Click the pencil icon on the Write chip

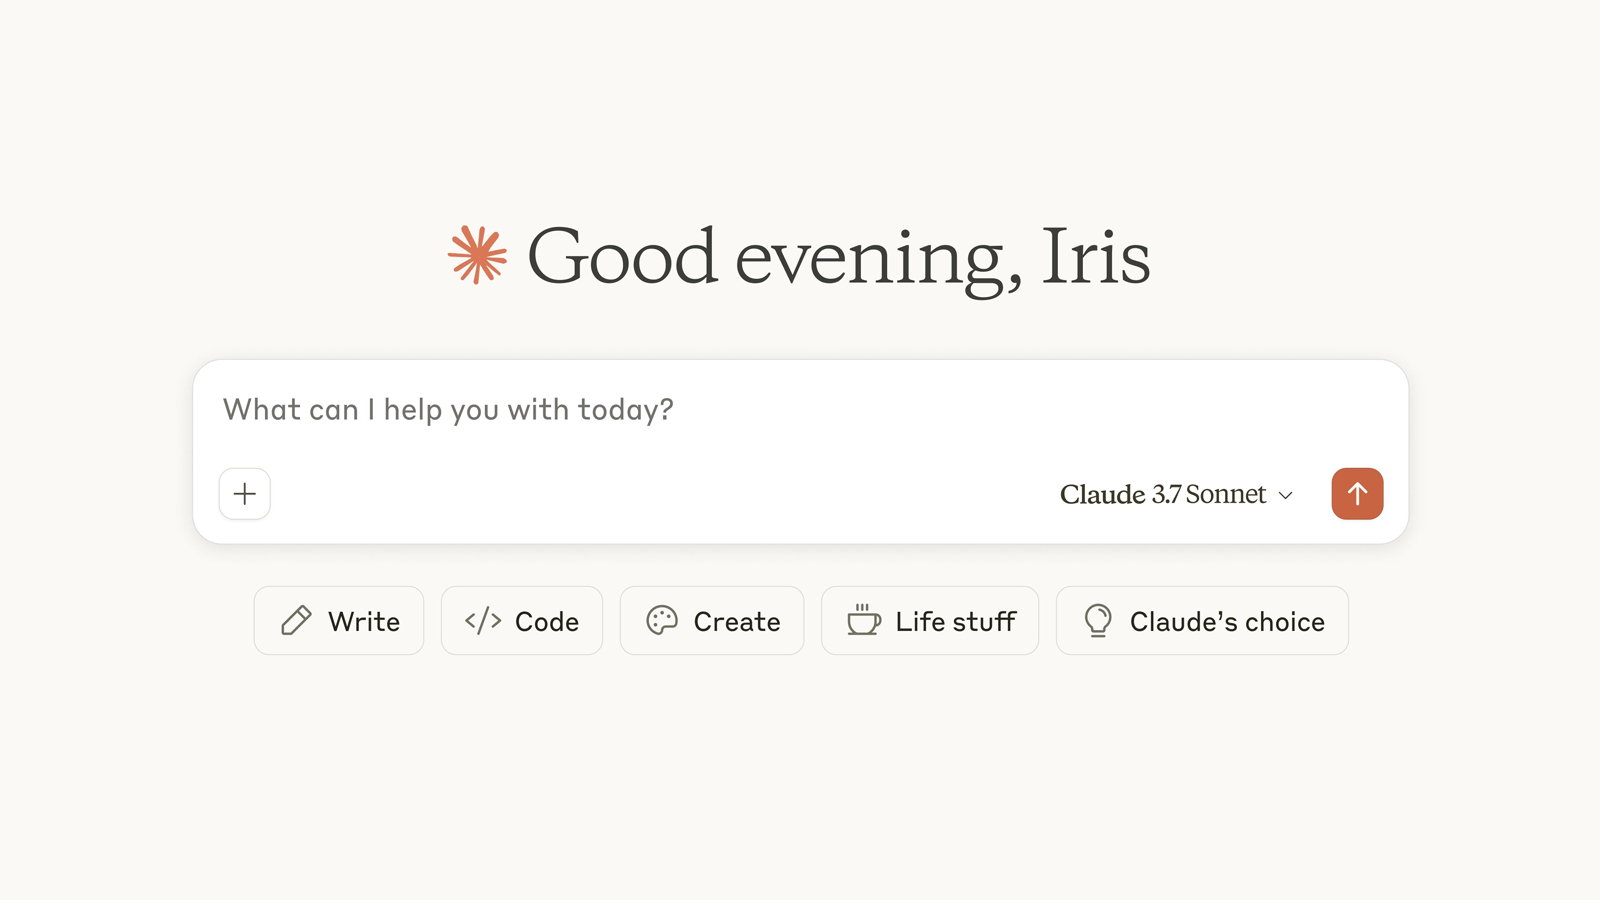coord(296,621)
